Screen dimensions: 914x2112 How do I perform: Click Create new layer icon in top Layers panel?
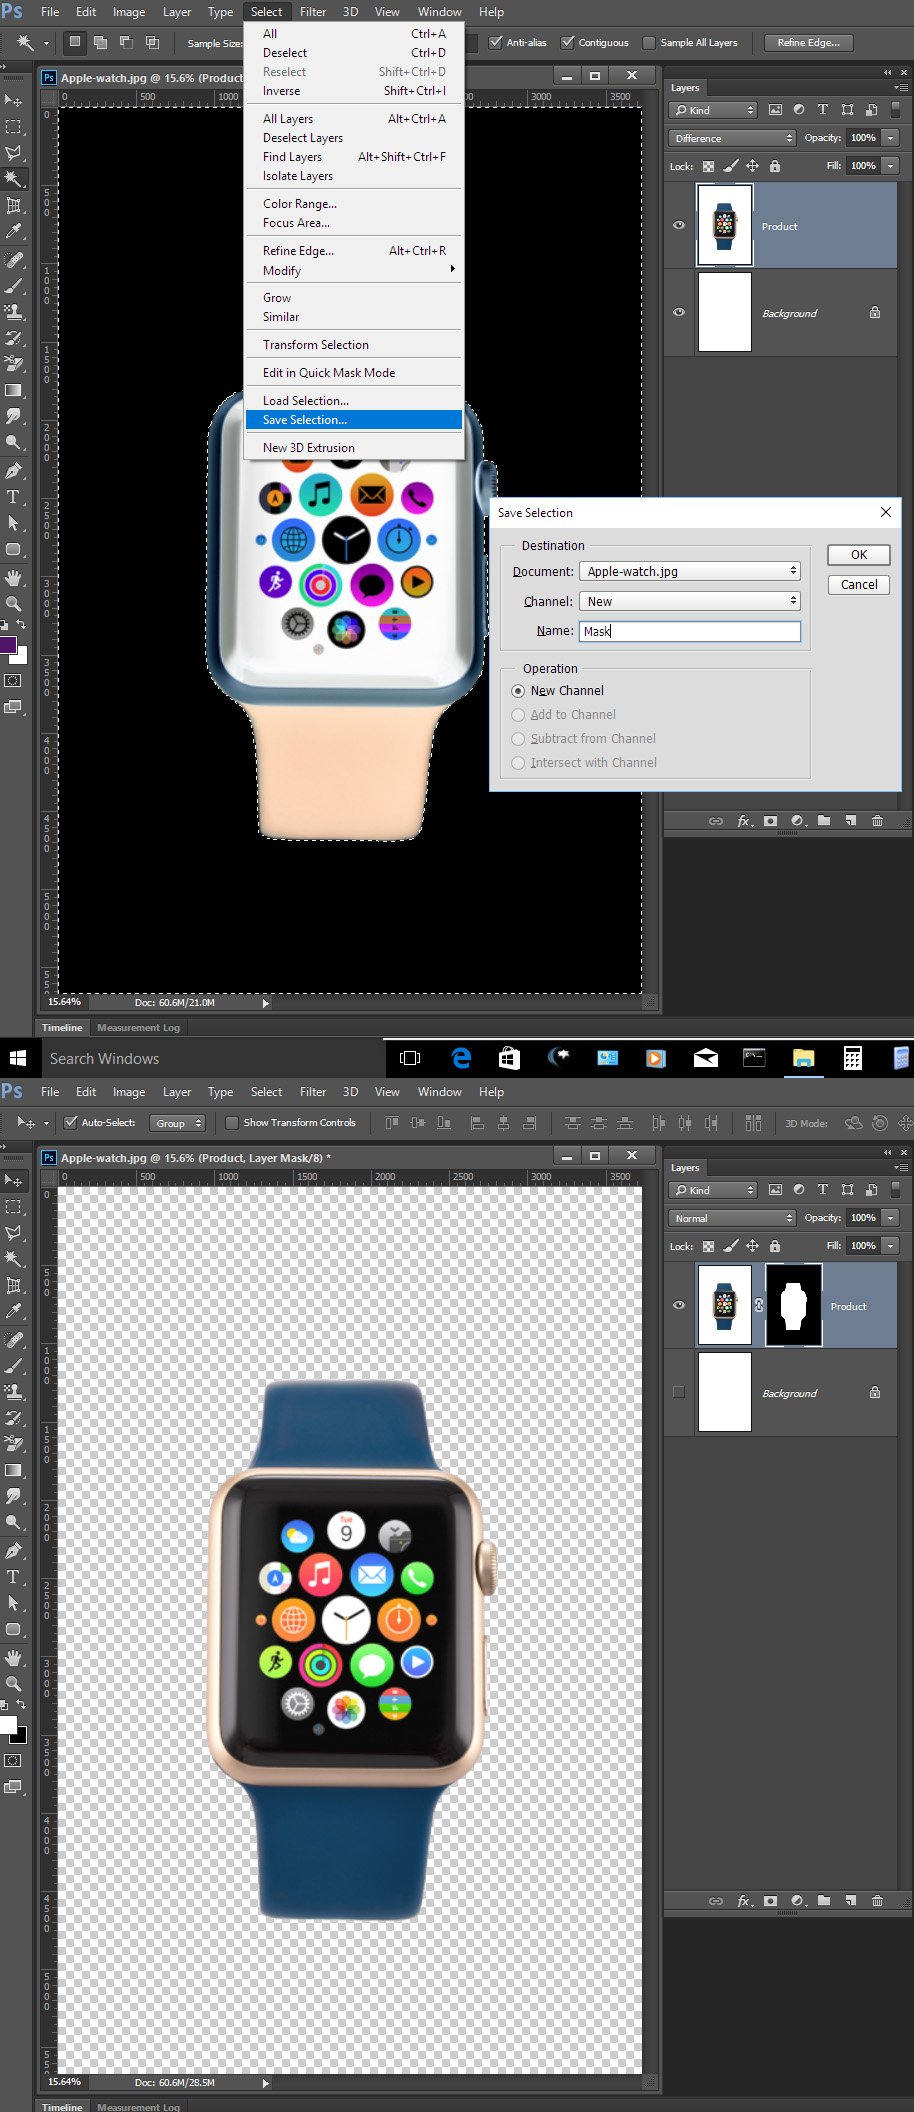850,821
